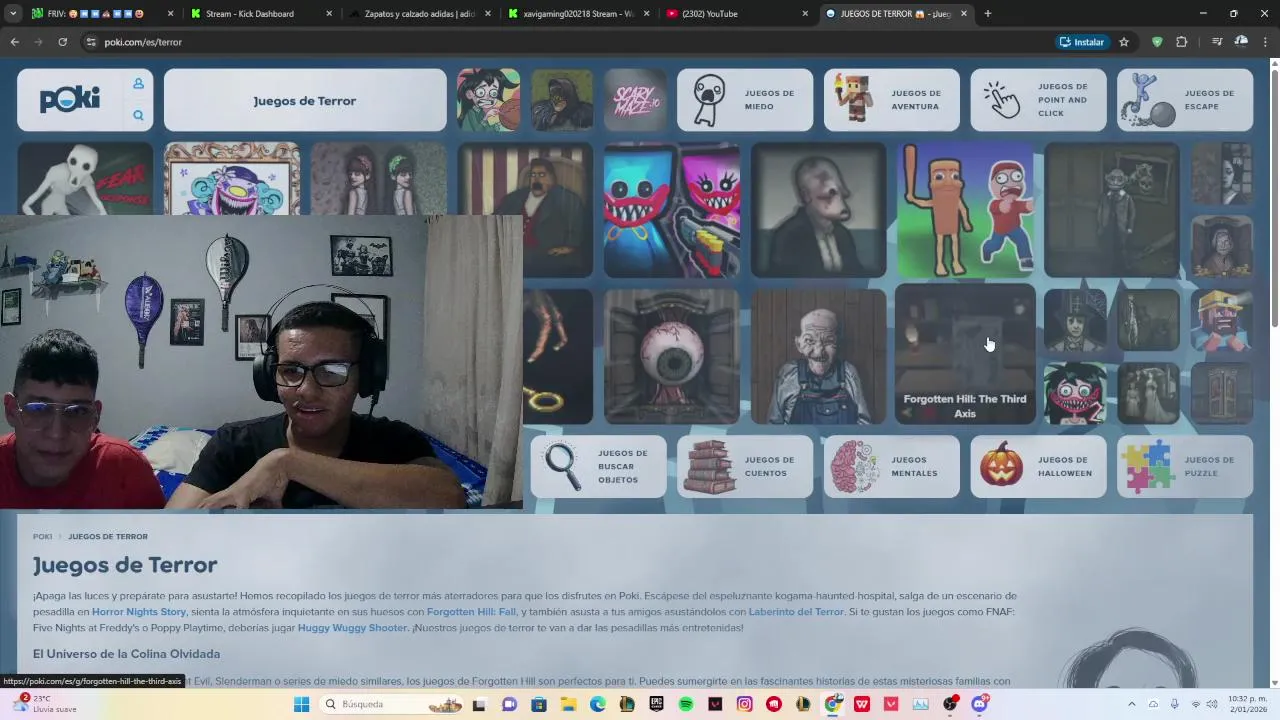Follow the Laberinto del Terror link
Viewport: 1280px width, 720px height.
tap(796, 612)
